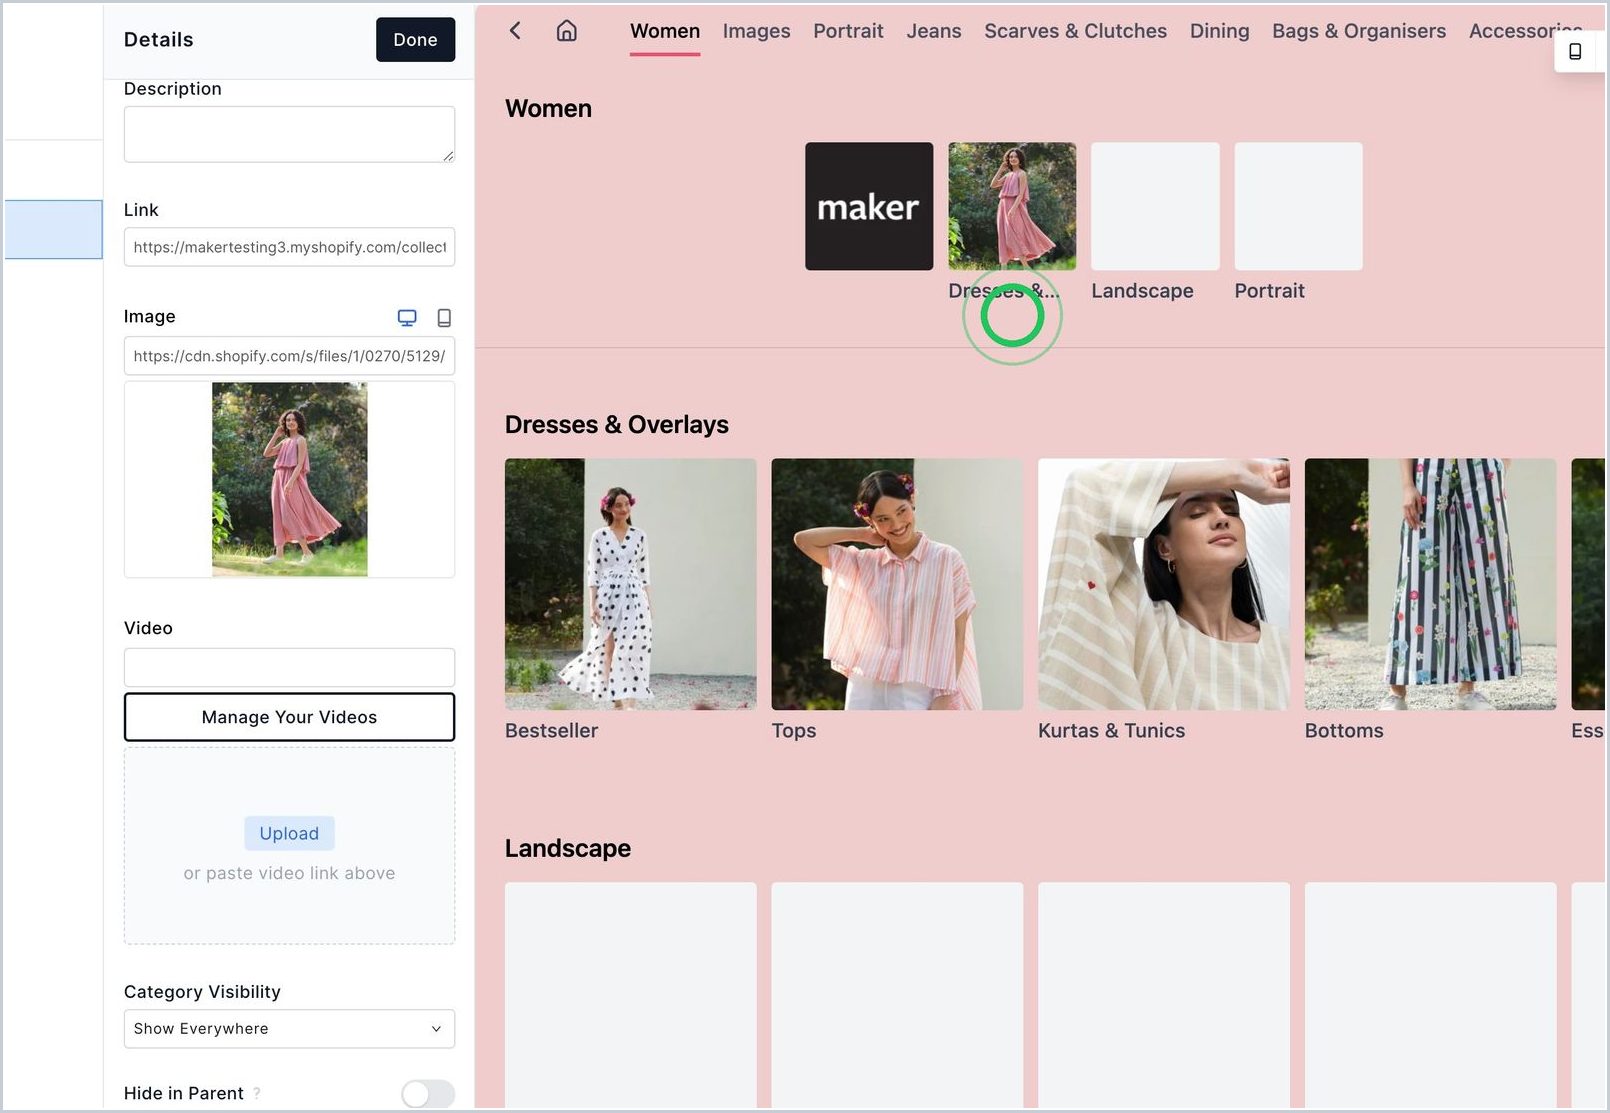1610x1113 pixels.
Task: Switch to the Jeans tab
Action: [x=934, y=31]
